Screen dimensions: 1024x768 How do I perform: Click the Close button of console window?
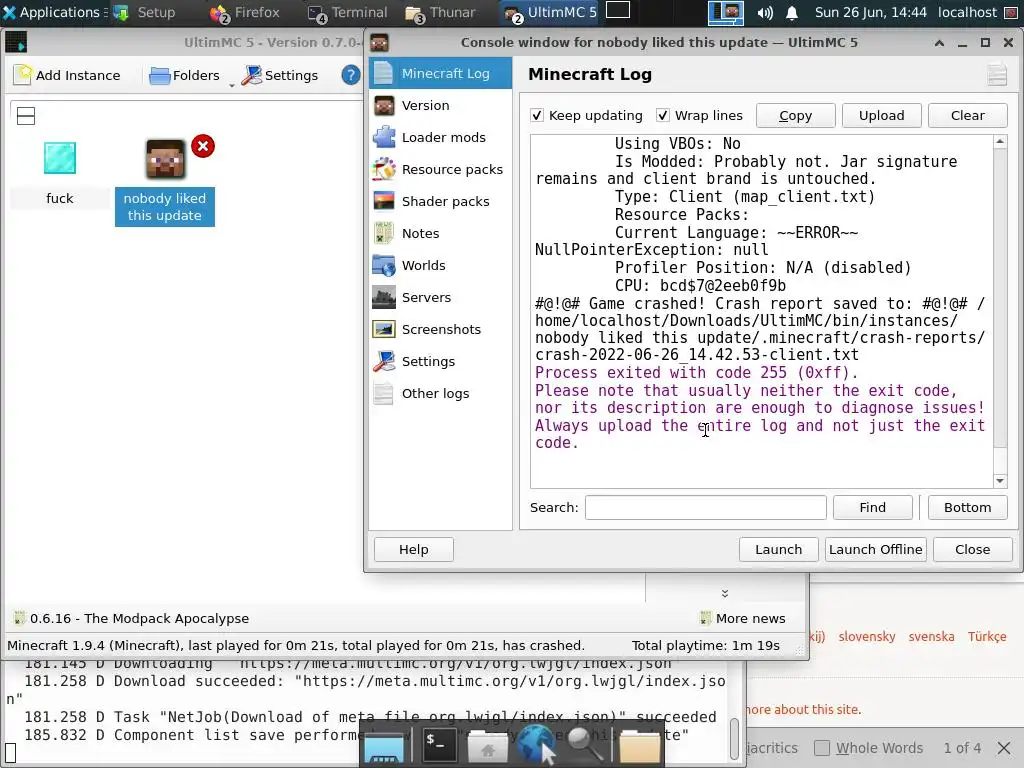point(972,549)
